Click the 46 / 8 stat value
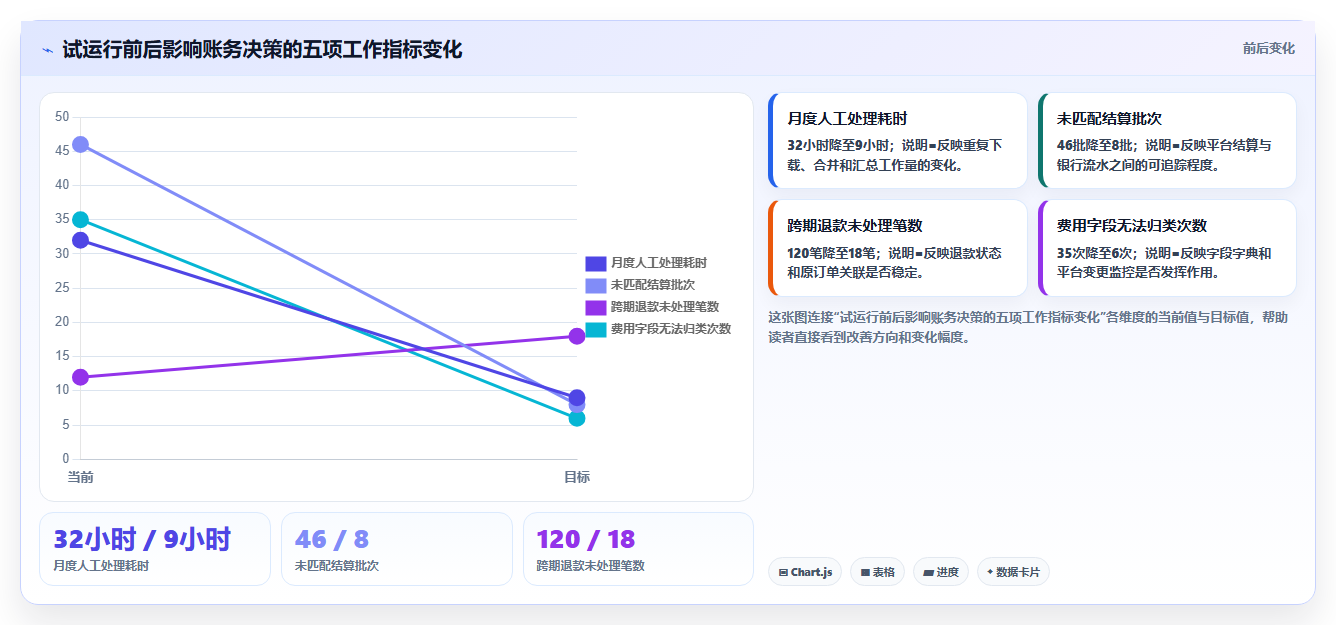 click(332, 540)
